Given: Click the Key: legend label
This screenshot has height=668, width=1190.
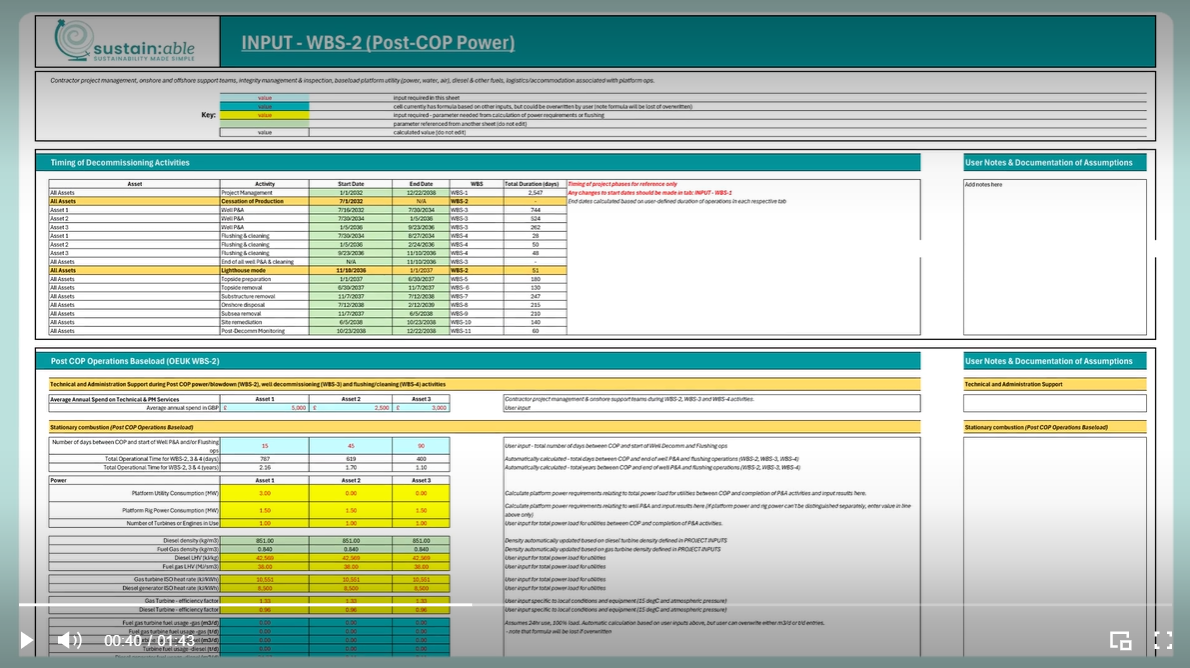Looking at the screenshot, I should pos(208,115).
